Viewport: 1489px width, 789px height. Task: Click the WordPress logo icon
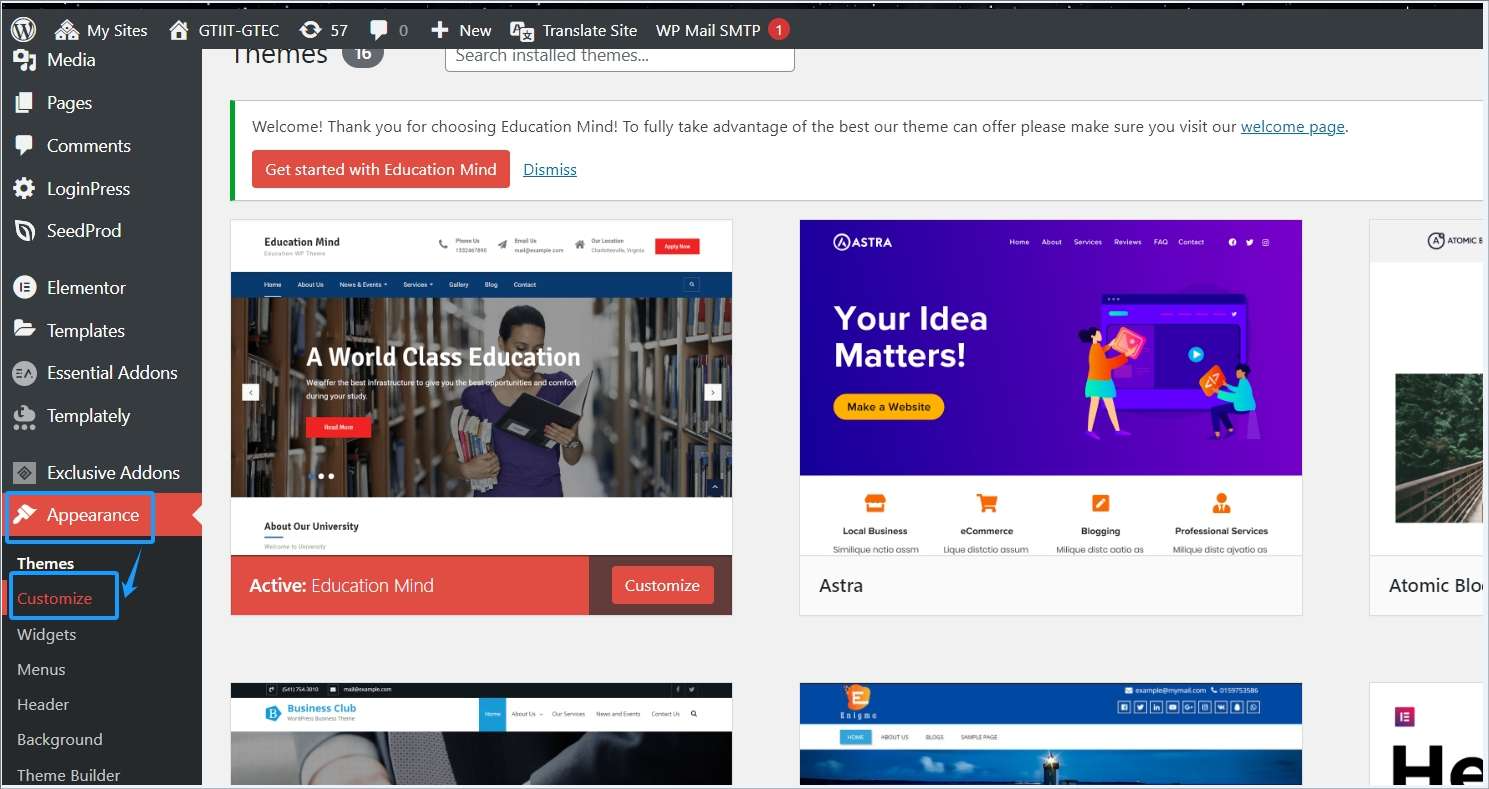[23, 29]
